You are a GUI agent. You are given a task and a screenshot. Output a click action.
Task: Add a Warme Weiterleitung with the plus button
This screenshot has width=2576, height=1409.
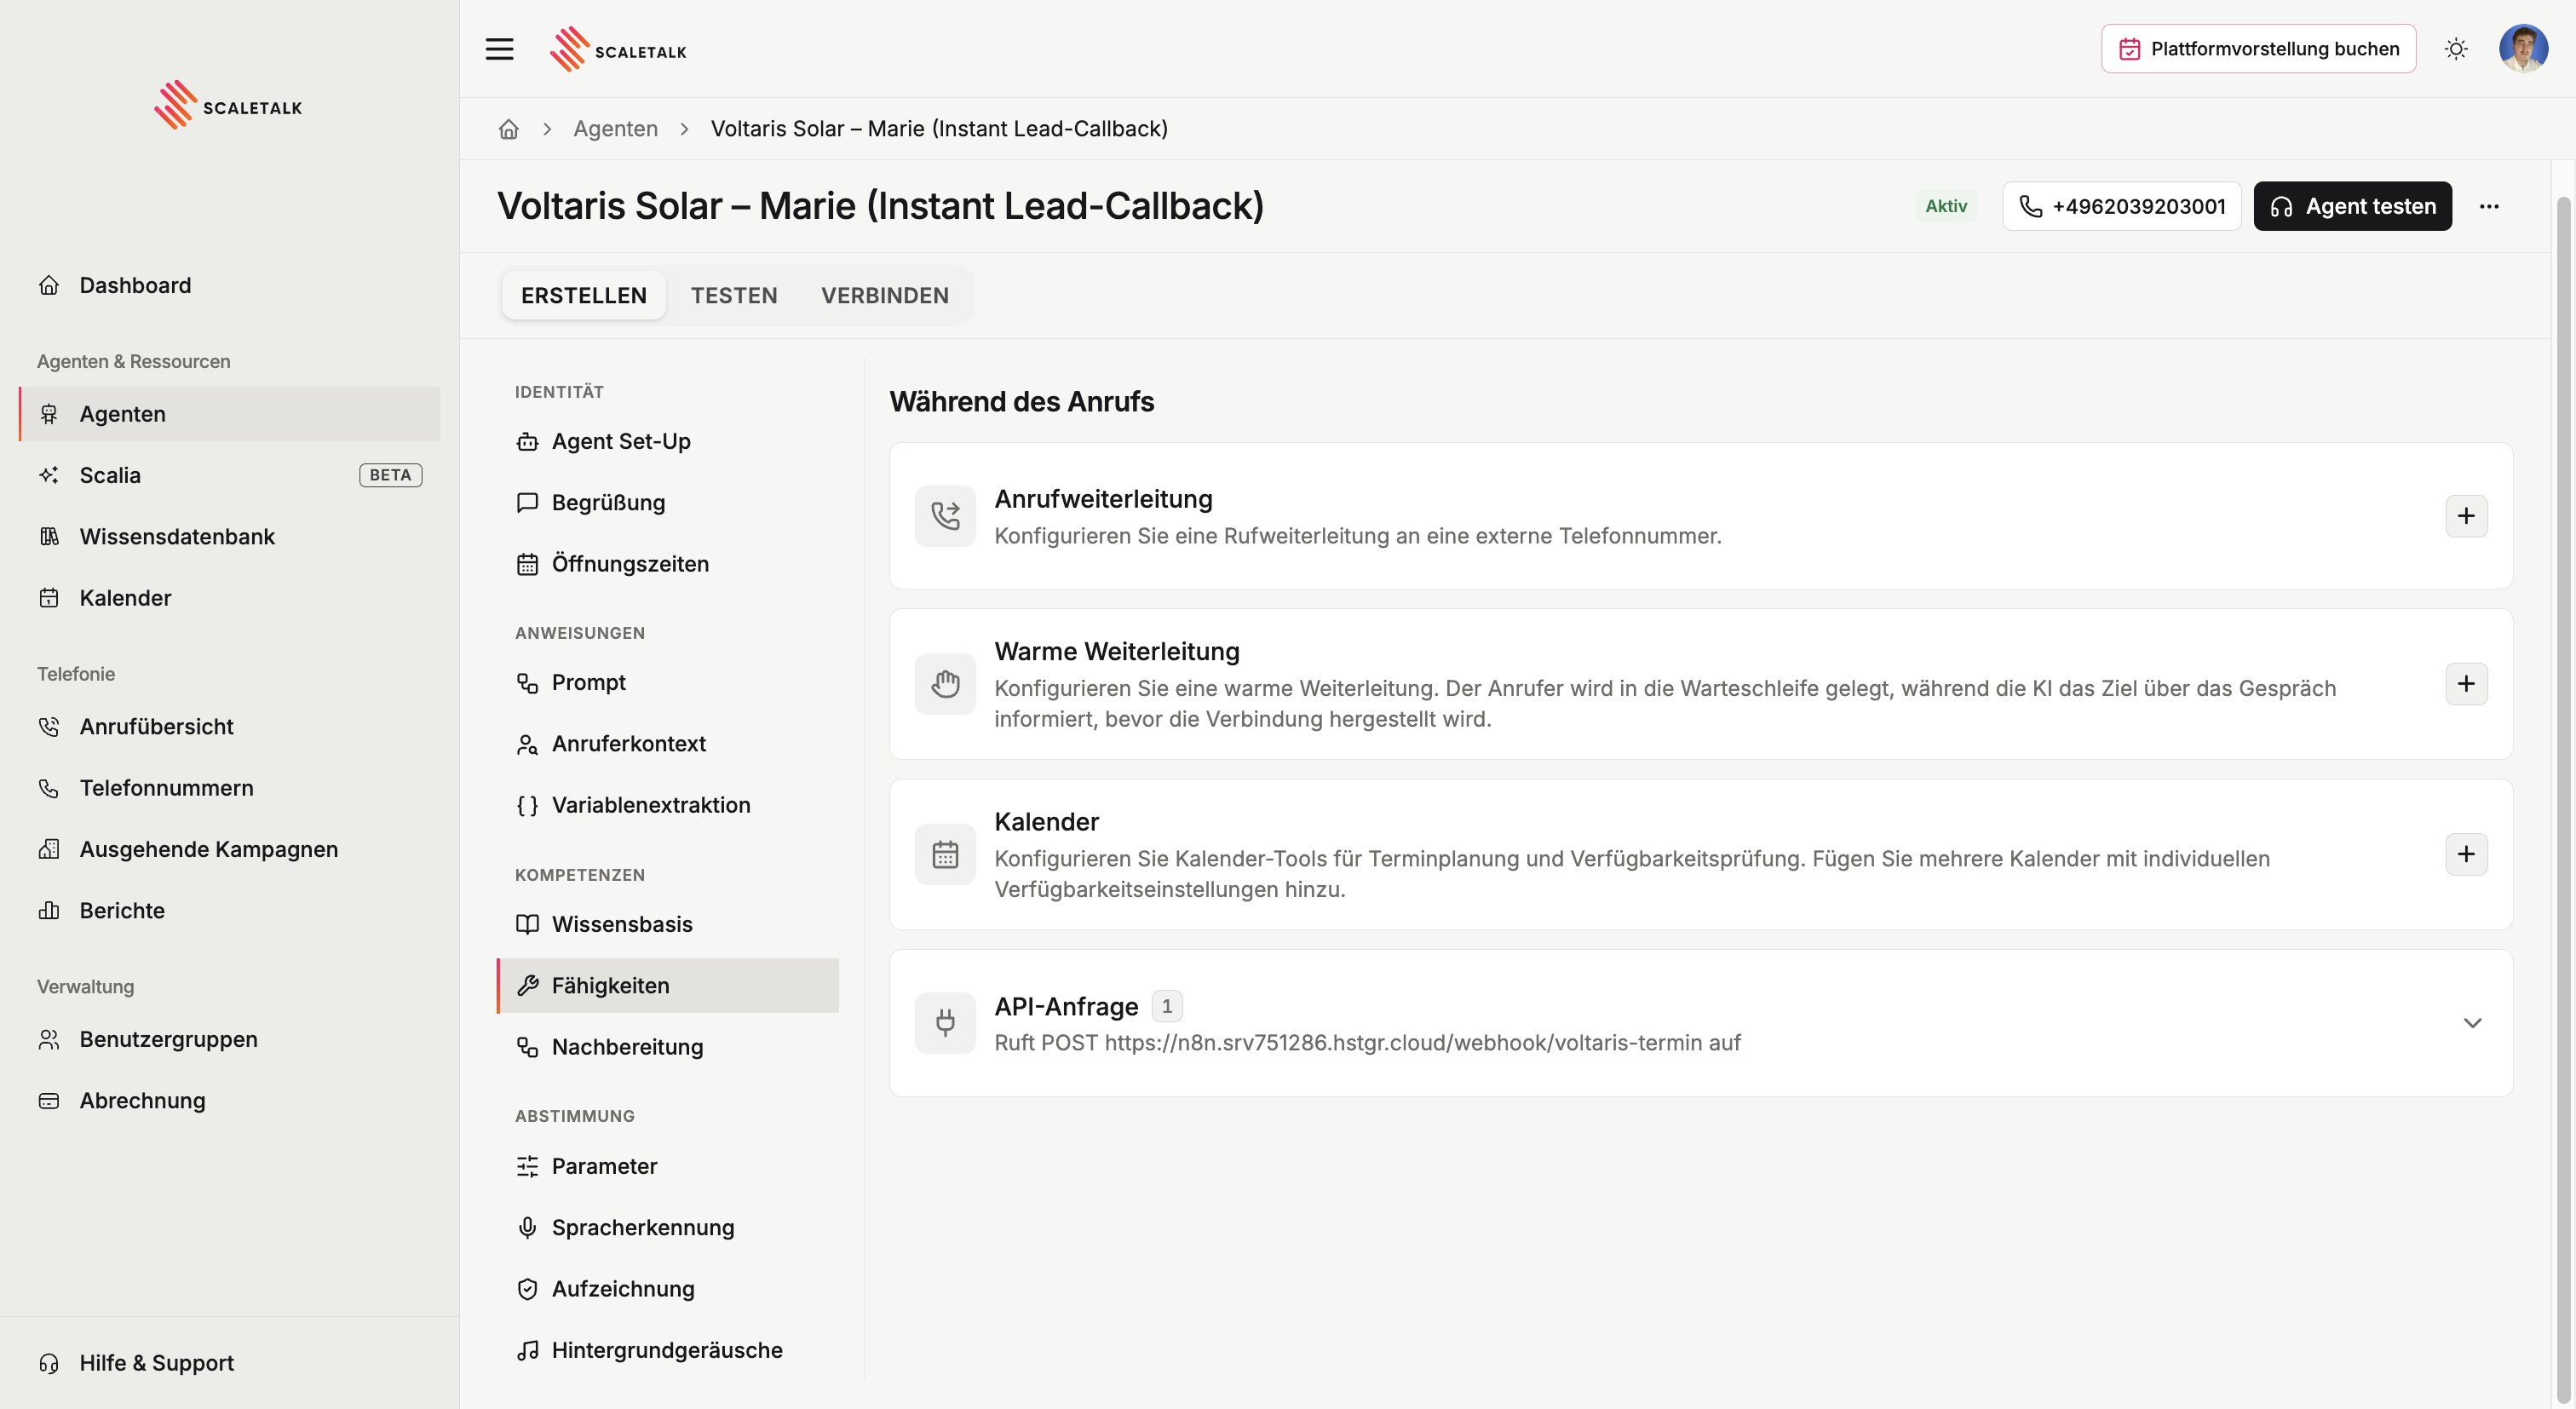coord(2466,684)
